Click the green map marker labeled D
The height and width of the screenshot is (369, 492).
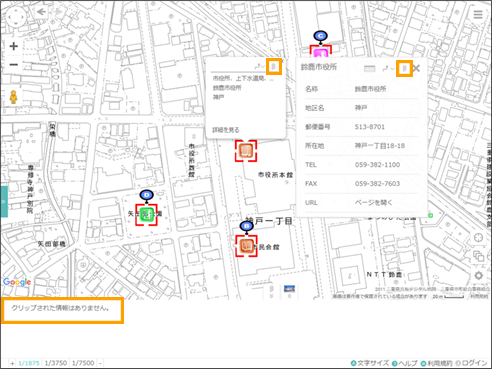(146, 215)
